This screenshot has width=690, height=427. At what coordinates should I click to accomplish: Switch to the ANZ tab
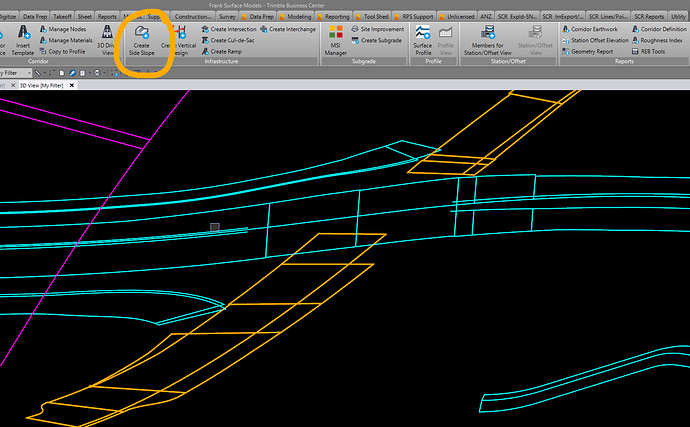tap(486, 17)
